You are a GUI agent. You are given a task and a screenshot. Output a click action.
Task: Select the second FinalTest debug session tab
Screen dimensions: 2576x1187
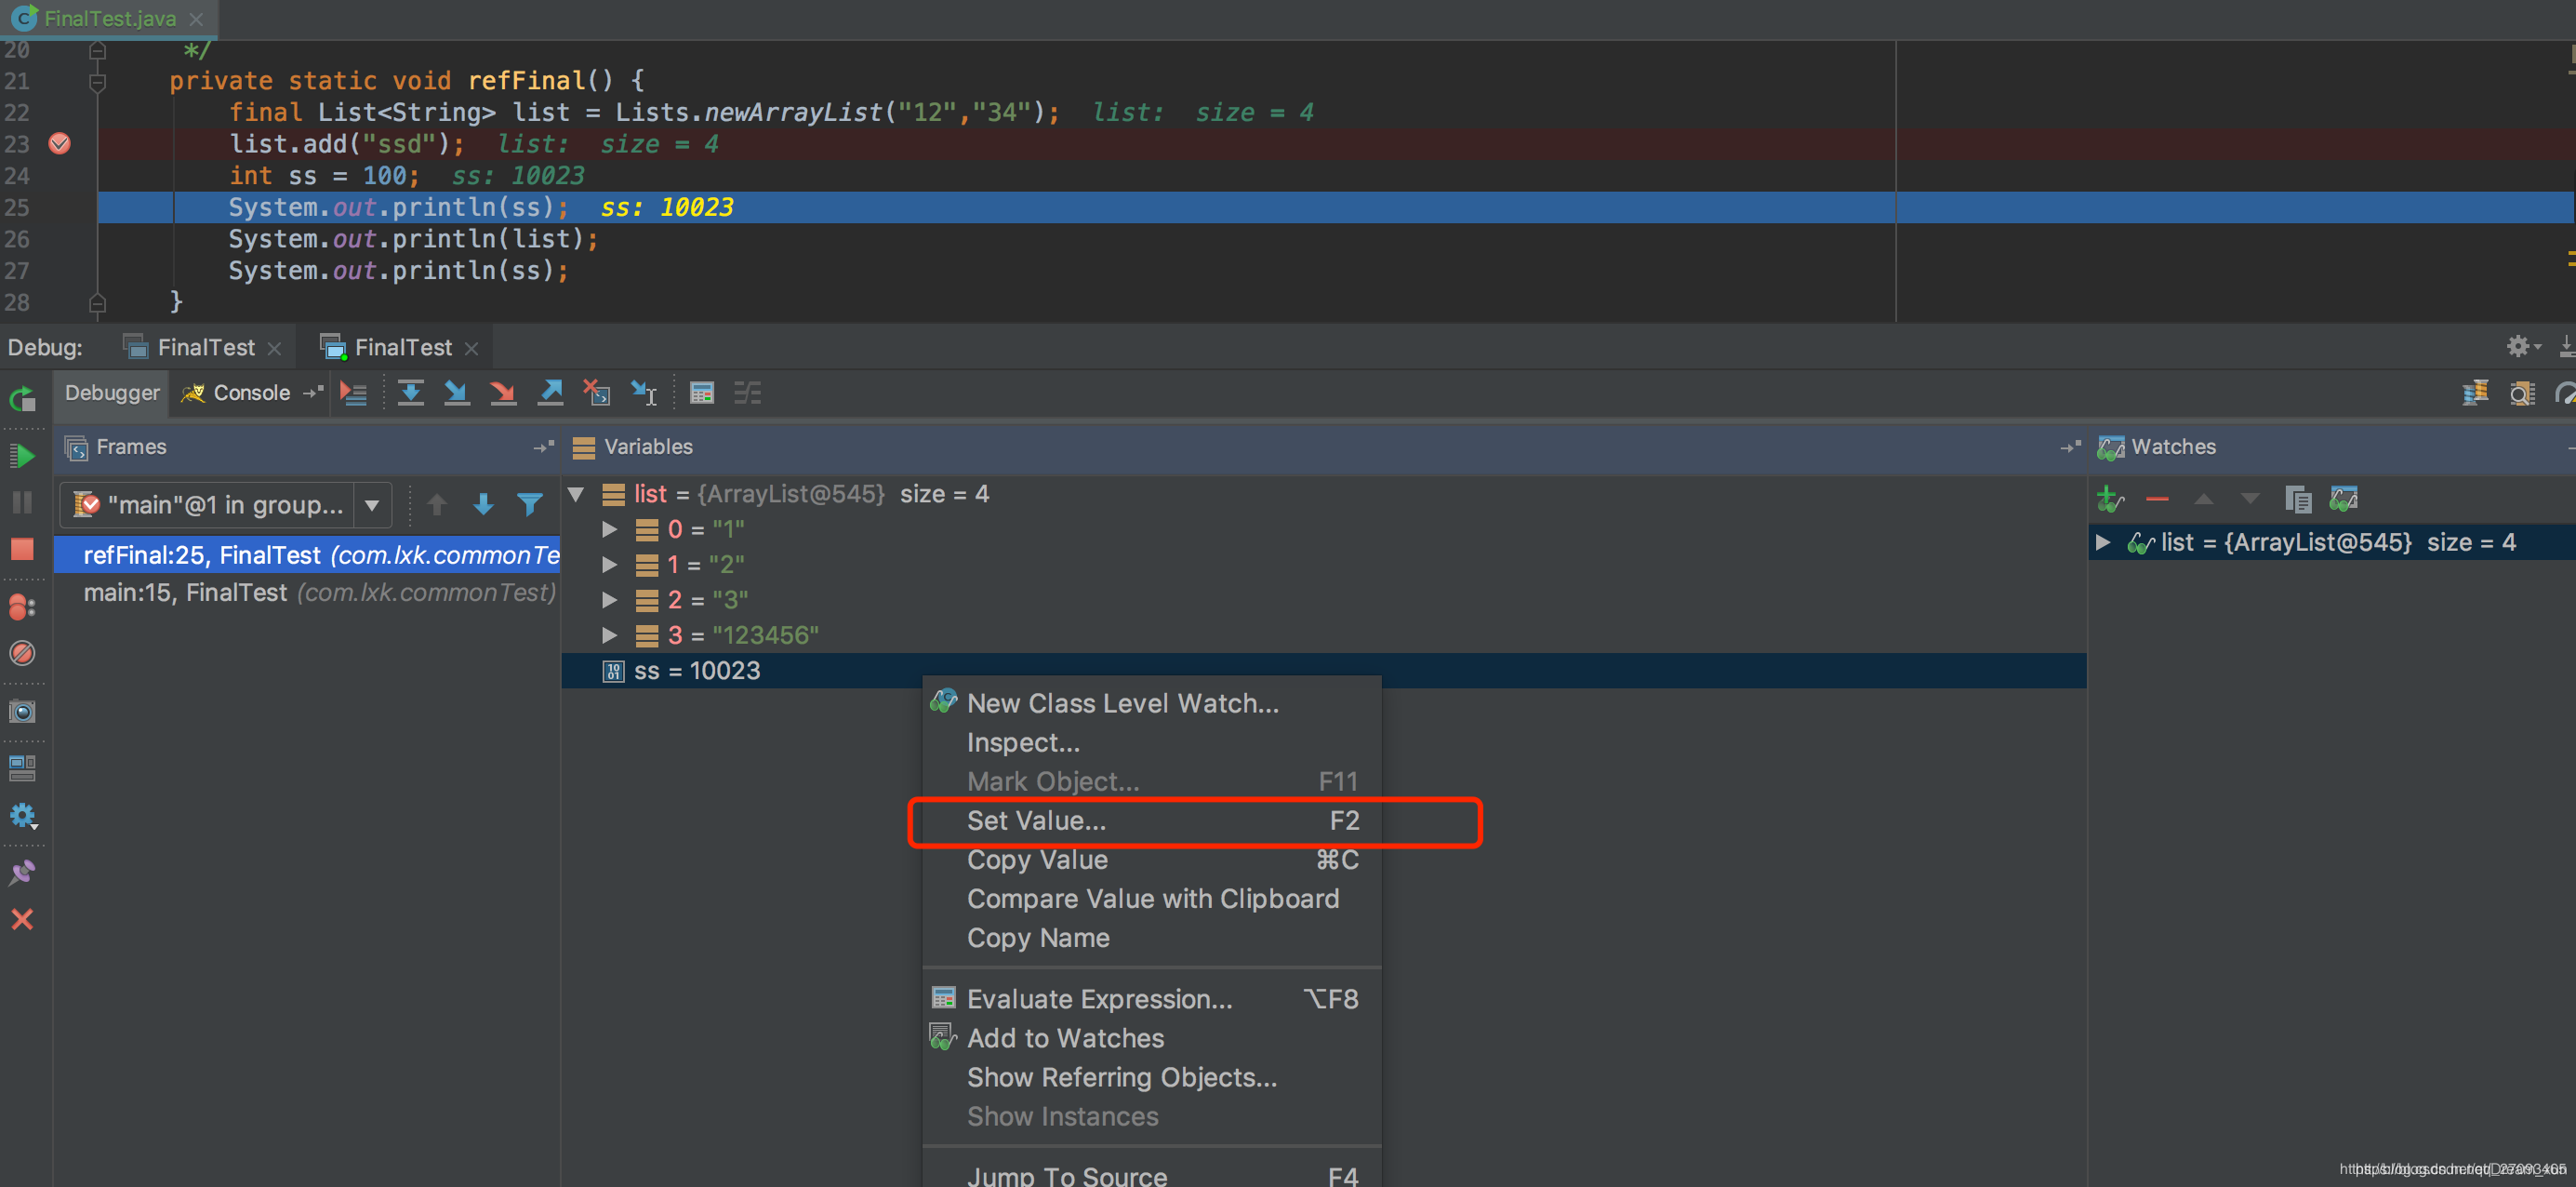[403, 347]
